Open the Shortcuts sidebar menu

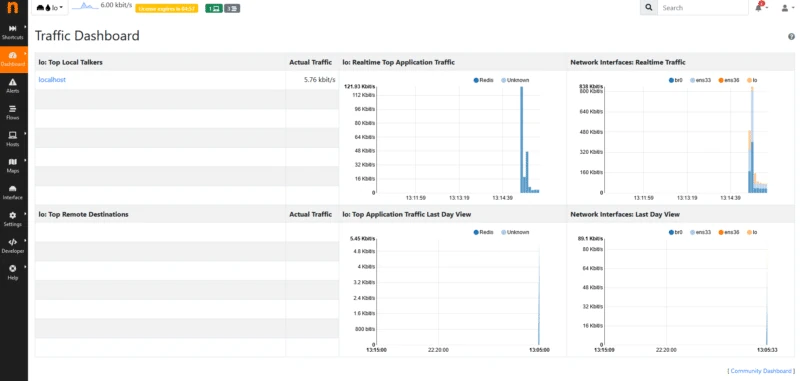click(13, 32)
